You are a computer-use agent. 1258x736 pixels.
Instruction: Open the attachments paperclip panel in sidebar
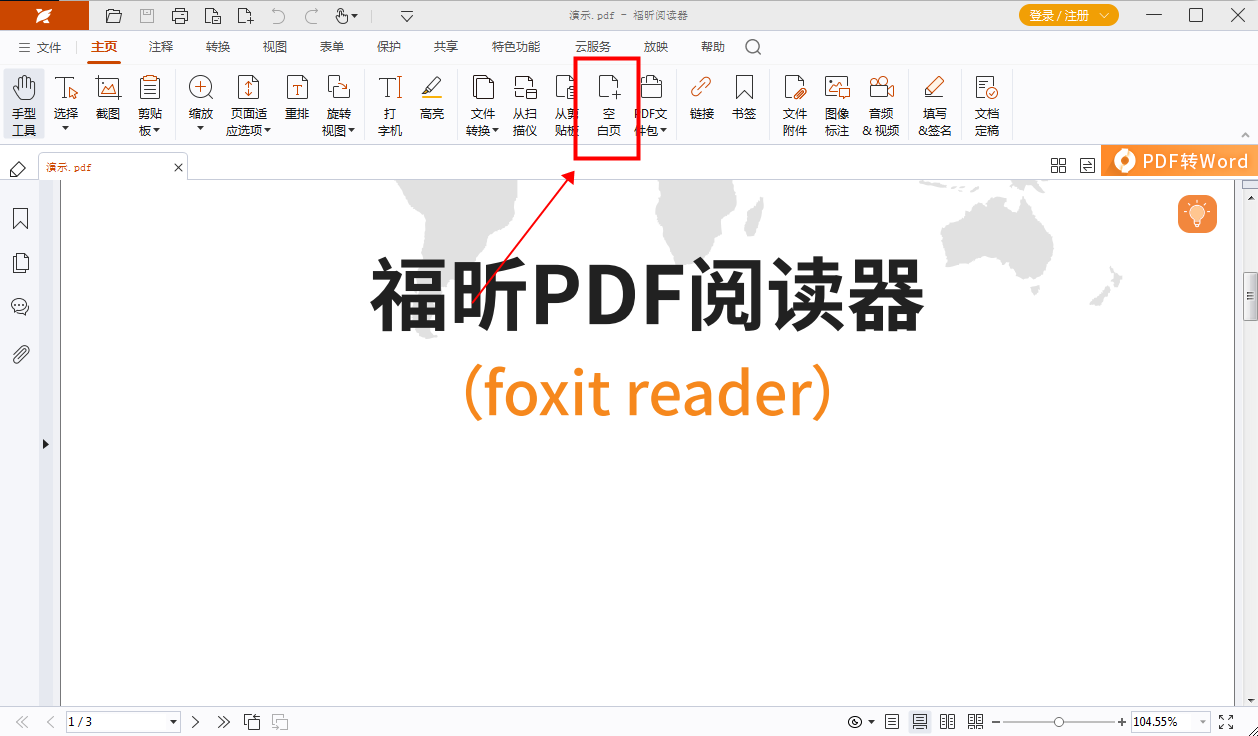click(x=20, y=354)
